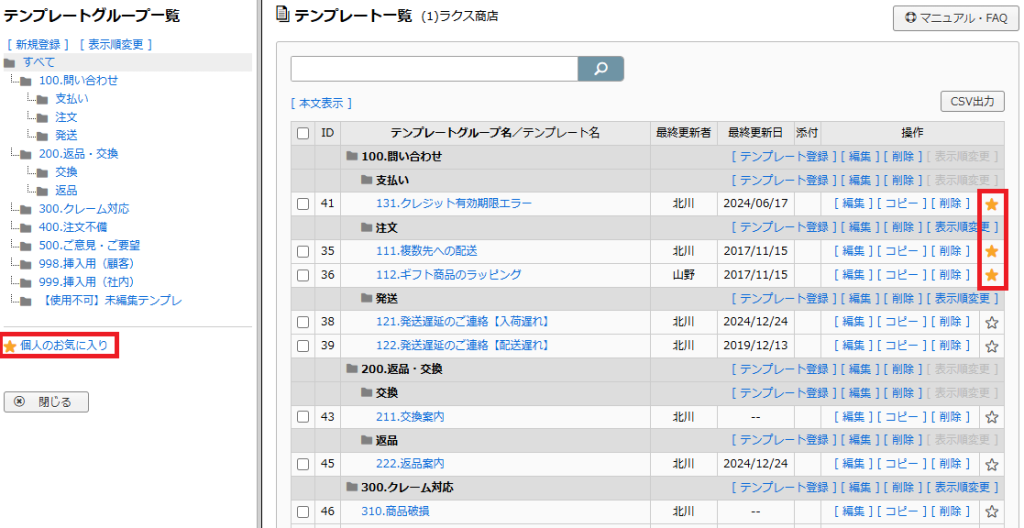The image size is (1024, 528).
Task: Select すべて root folder in tree
Action: tap(39, 62)
